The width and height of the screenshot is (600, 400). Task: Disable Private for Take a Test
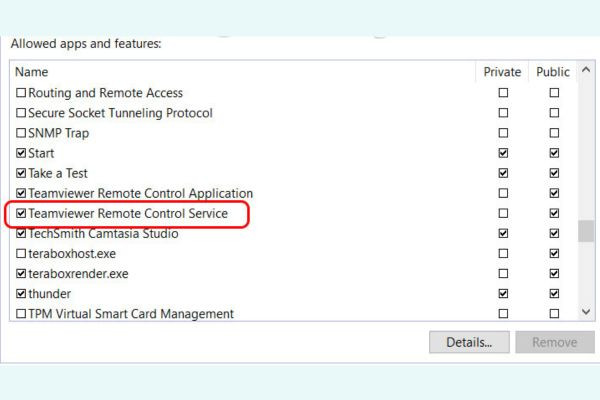(x=503, y=173)
